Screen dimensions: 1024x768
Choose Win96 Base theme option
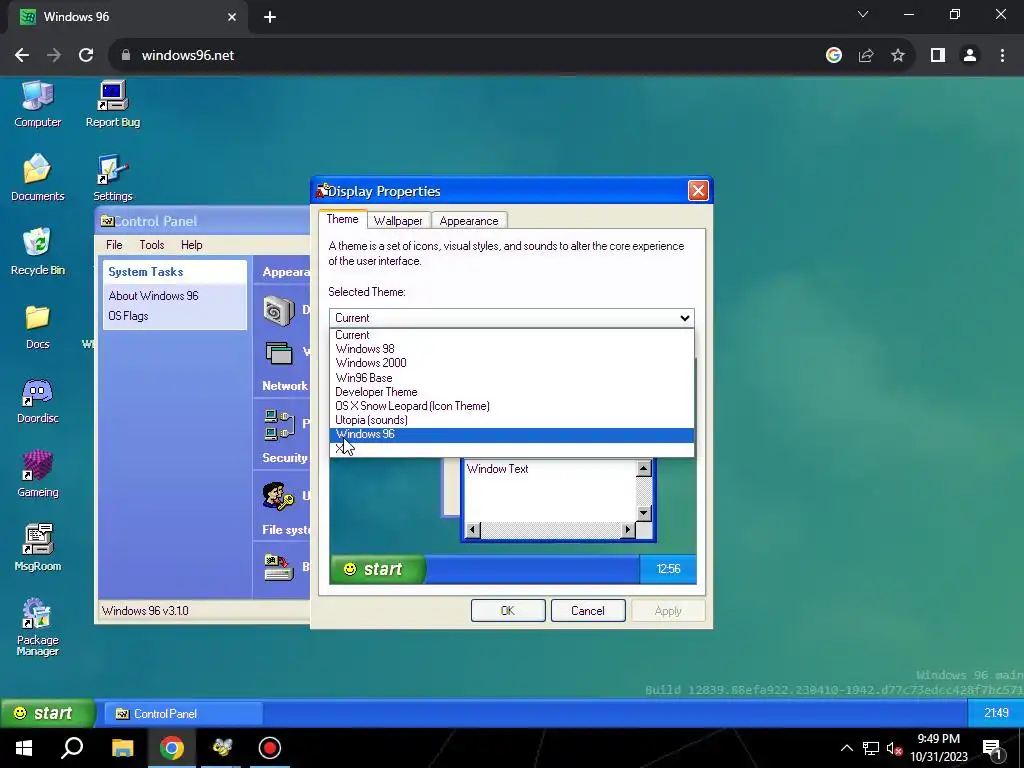(511, 378)
